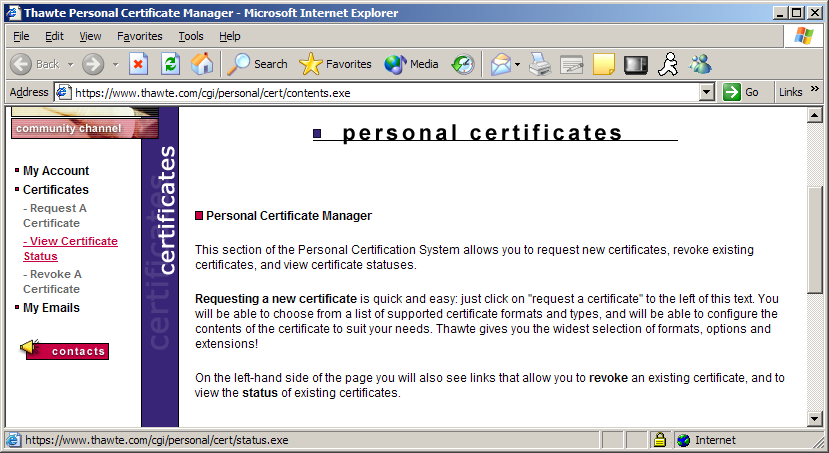Go to the Home page icon

[x=202, y=64]
